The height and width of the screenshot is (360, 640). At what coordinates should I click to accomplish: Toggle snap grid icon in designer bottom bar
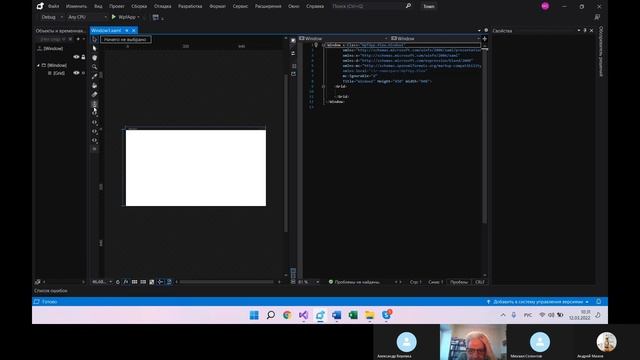[x=134, y=282]
